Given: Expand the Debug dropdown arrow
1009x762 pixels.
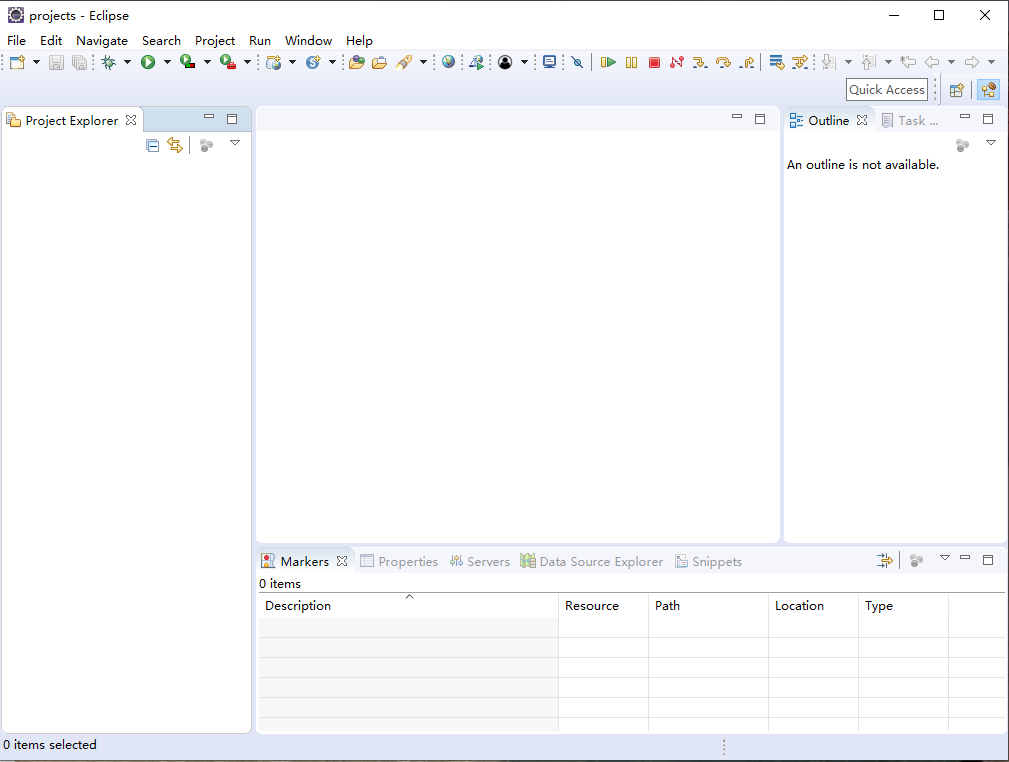Looking at the screenshot, I should pos(127,62).
